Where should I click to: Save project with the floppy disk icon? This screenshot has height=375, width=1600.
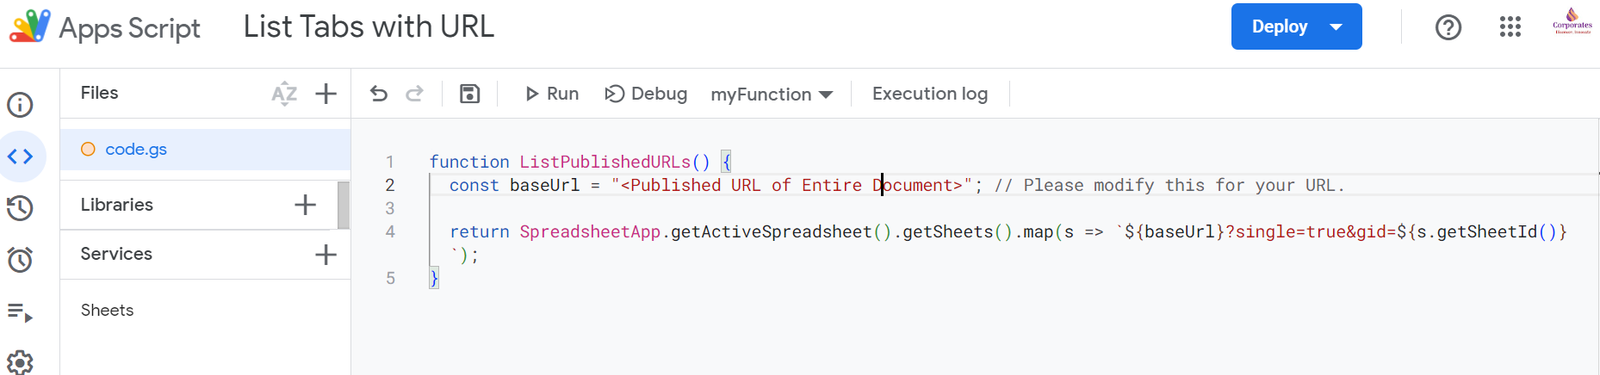469,94
